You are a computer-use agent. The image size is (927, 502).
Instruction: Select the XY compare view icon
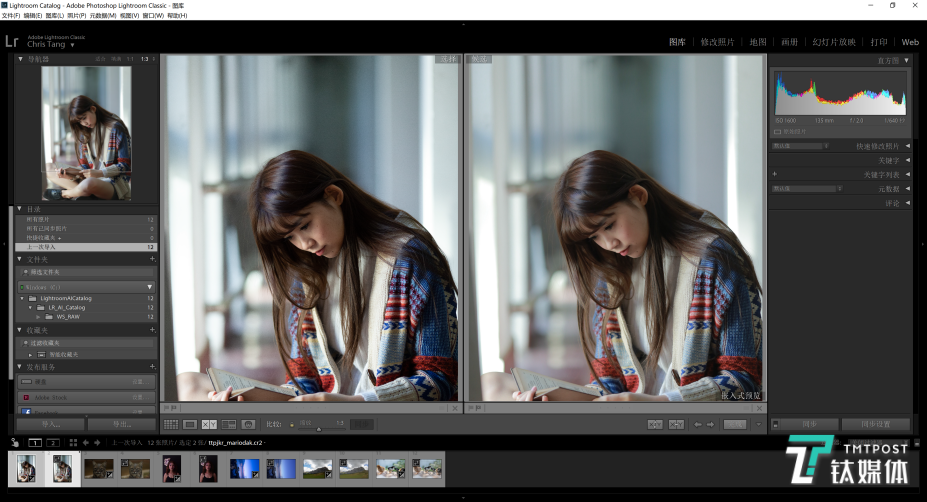point(209,425)
